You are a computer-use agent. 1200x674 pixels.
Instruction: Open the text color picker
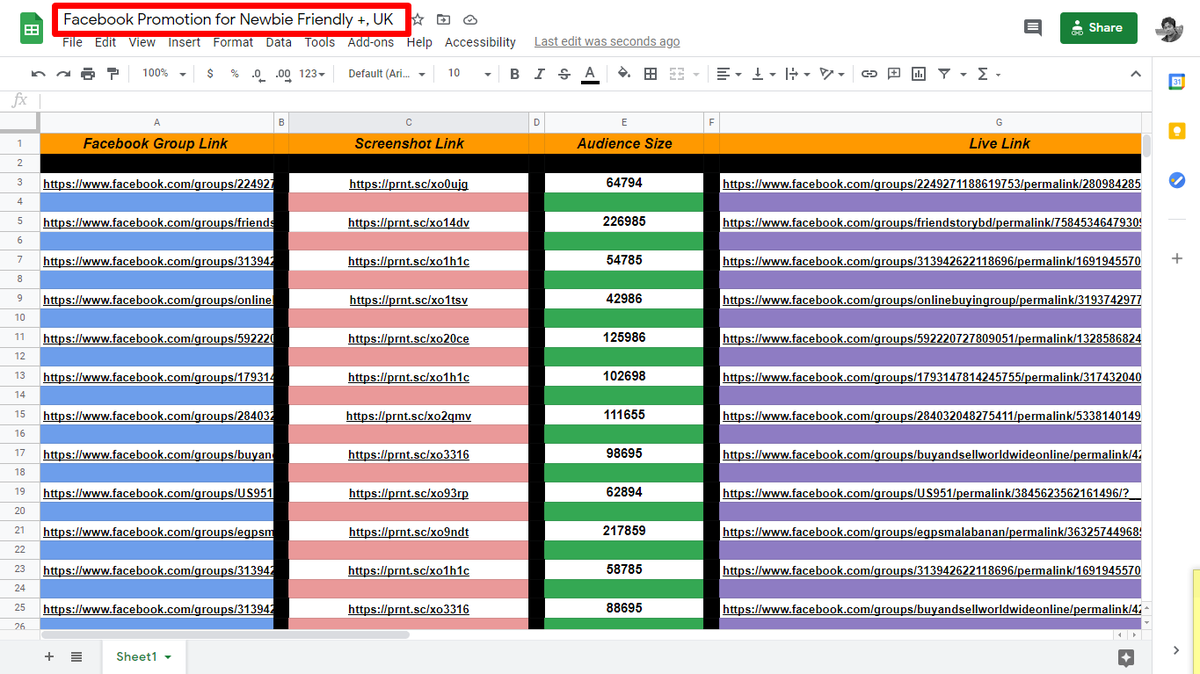(590, 74)
